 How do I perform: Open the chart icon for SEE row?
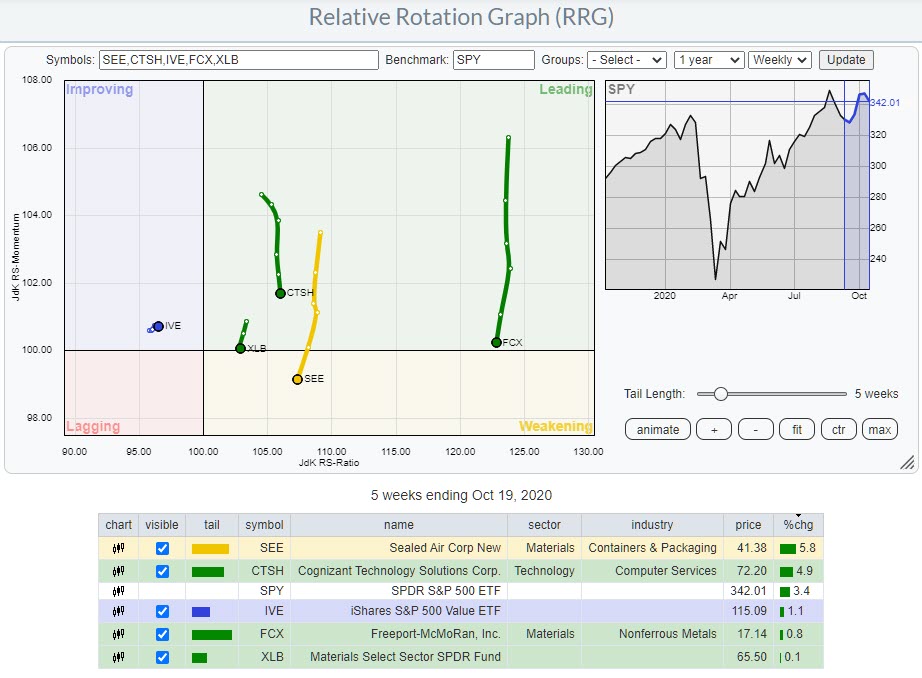pos(118,548)
